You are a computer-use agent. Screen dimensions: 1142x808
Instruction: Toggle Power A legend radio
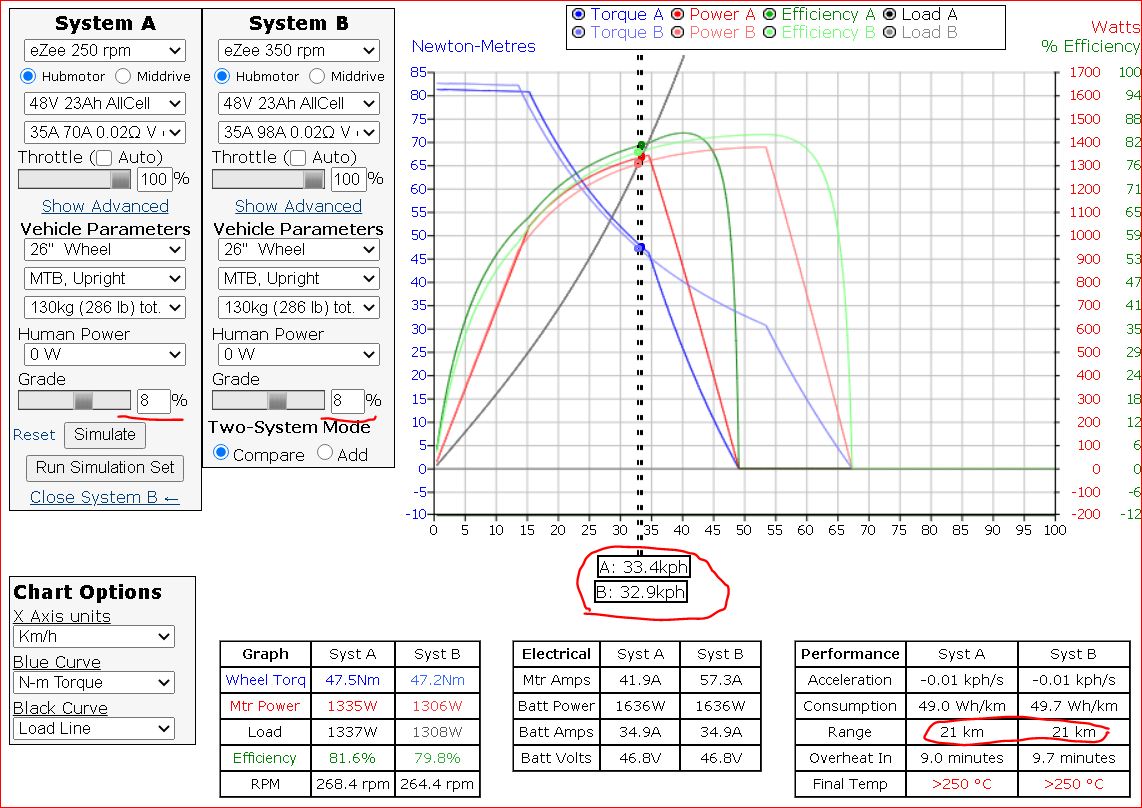[x=677, y=15]
